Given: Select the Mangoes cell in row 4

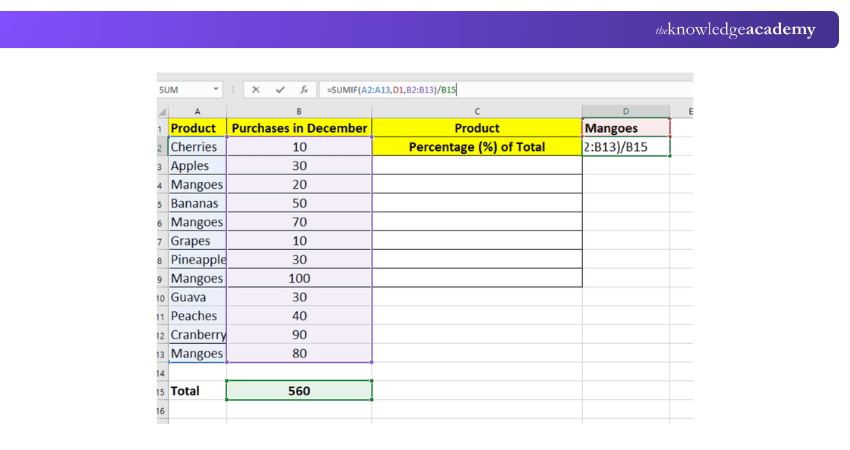Looking at the screenshot, I should pos(197,184).
